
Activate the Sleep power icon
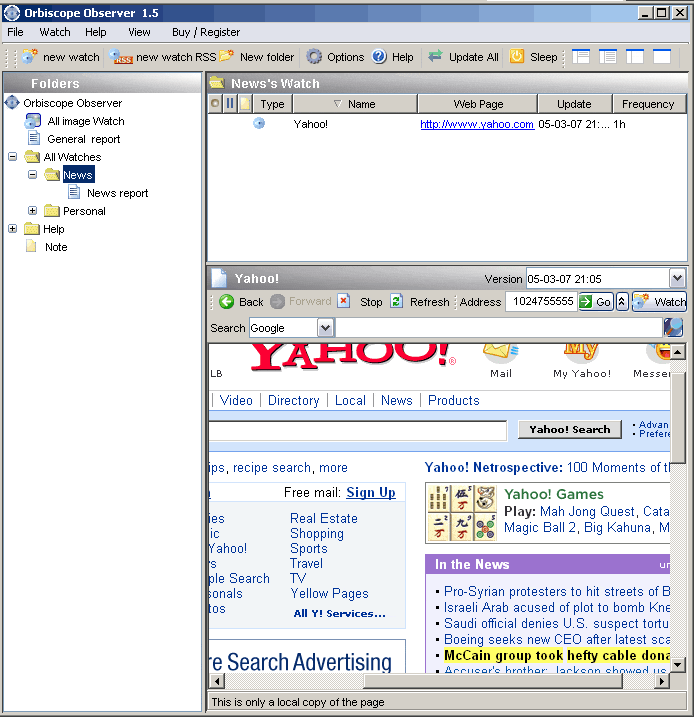pos(517,56)
